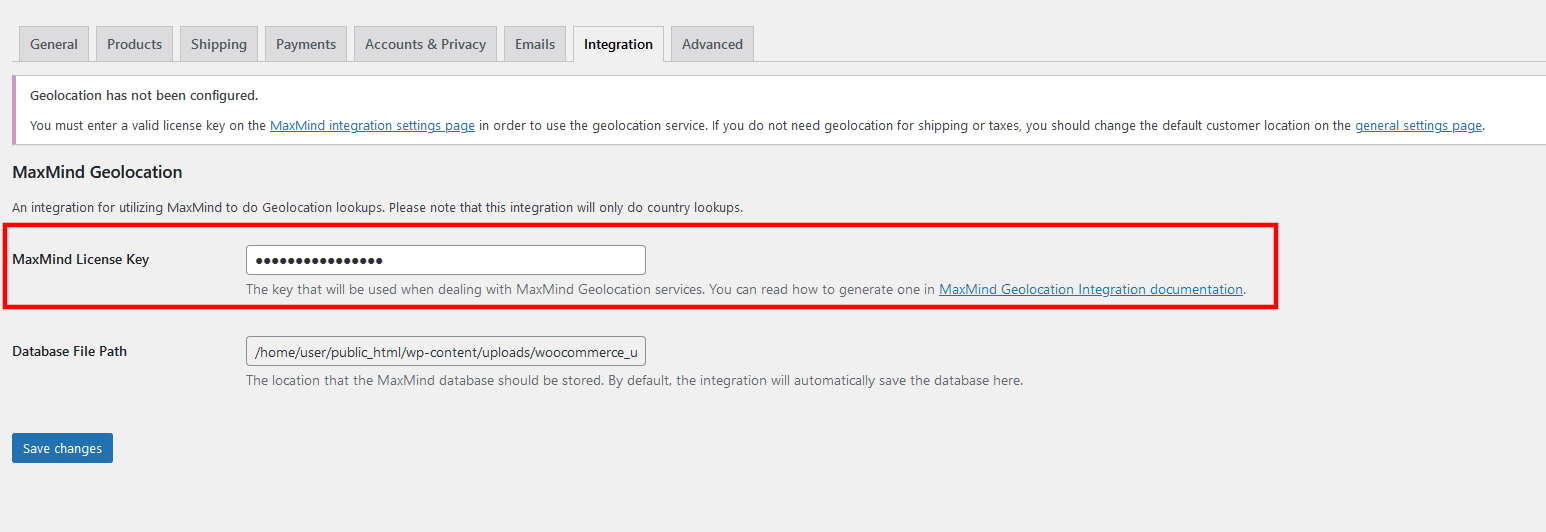1546x532 pixels.
Task: Click the Save changes button
Action: coord(62,448)
